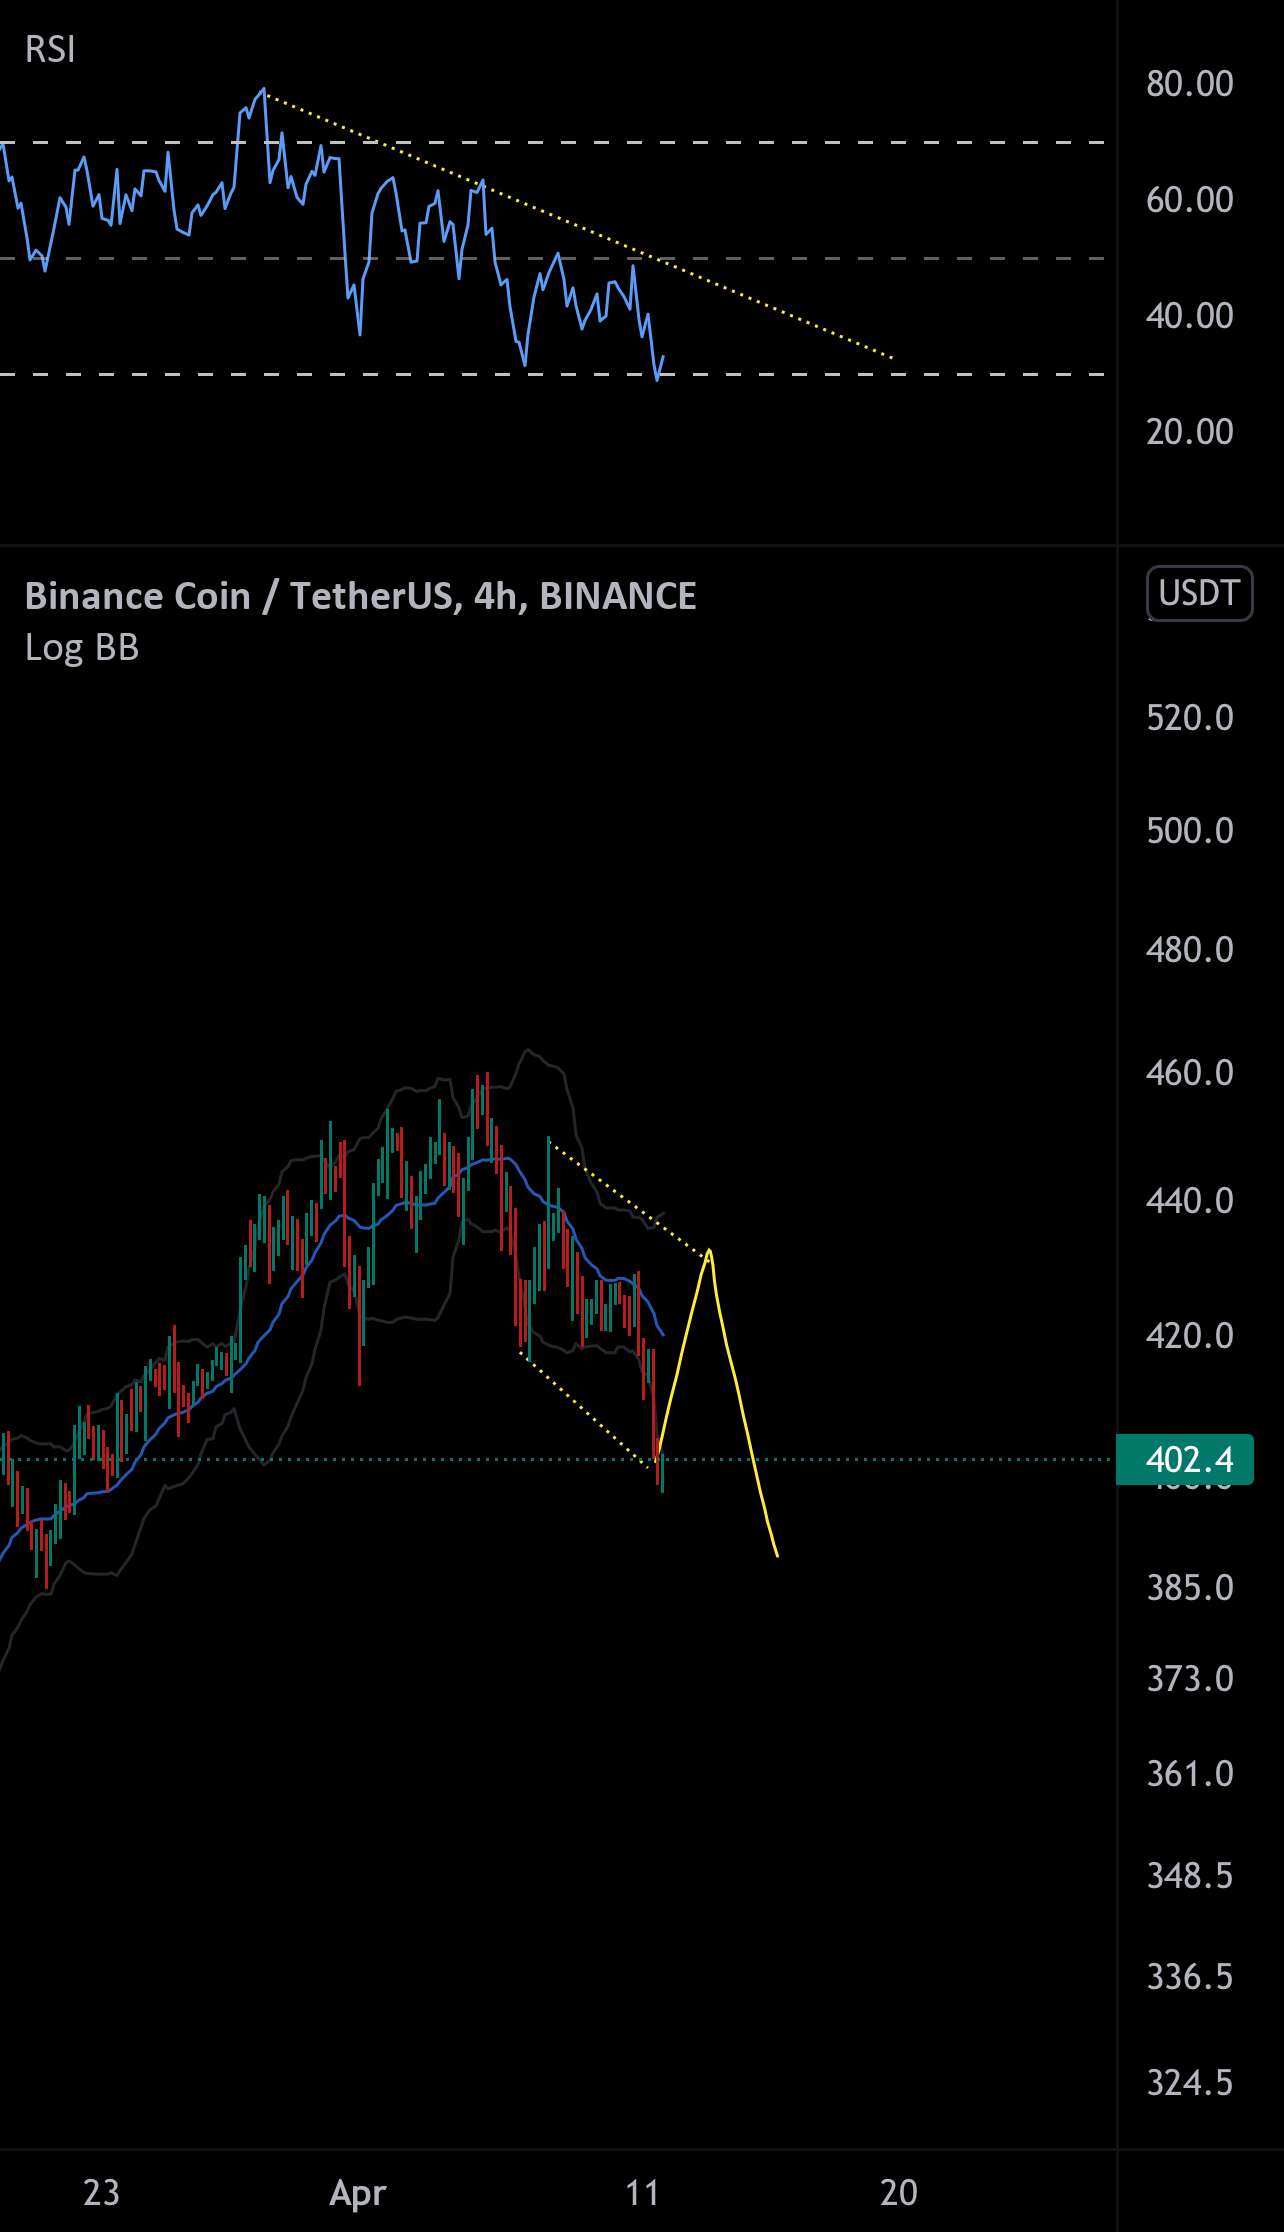Click the RSI 80.00 scale label

(1190, 84)
